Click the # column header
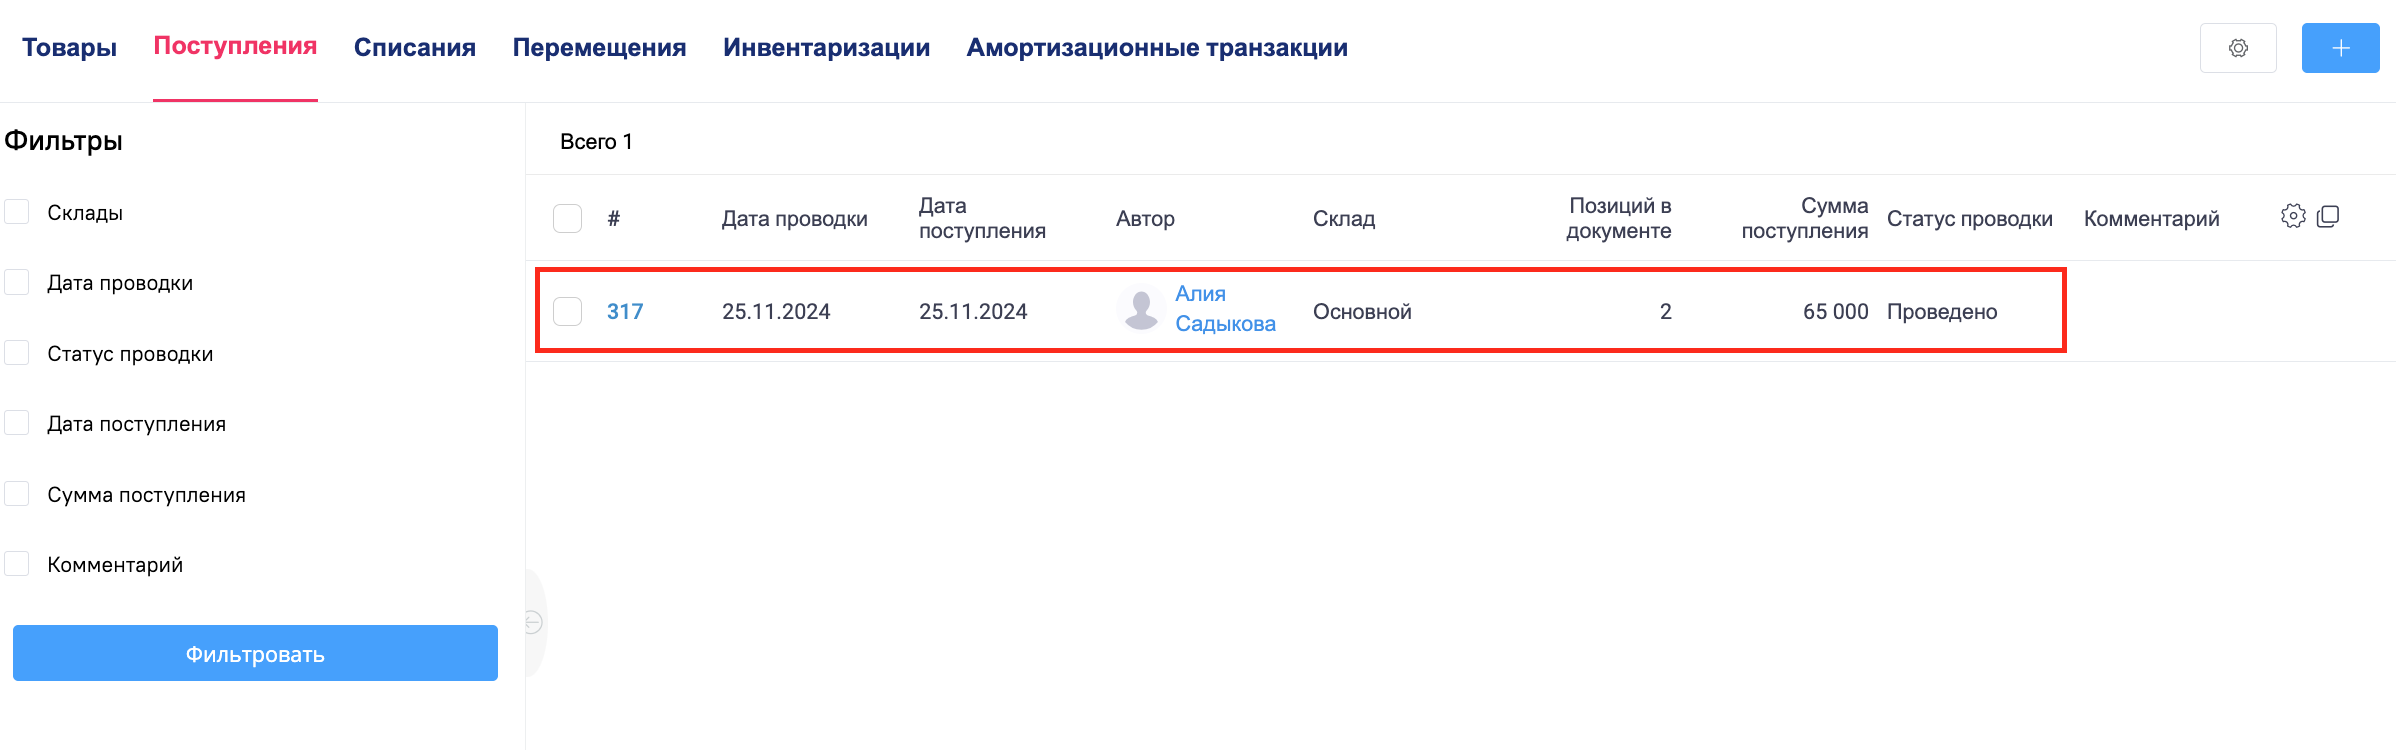Screen dimensions: 2396x750 (614, 218)
